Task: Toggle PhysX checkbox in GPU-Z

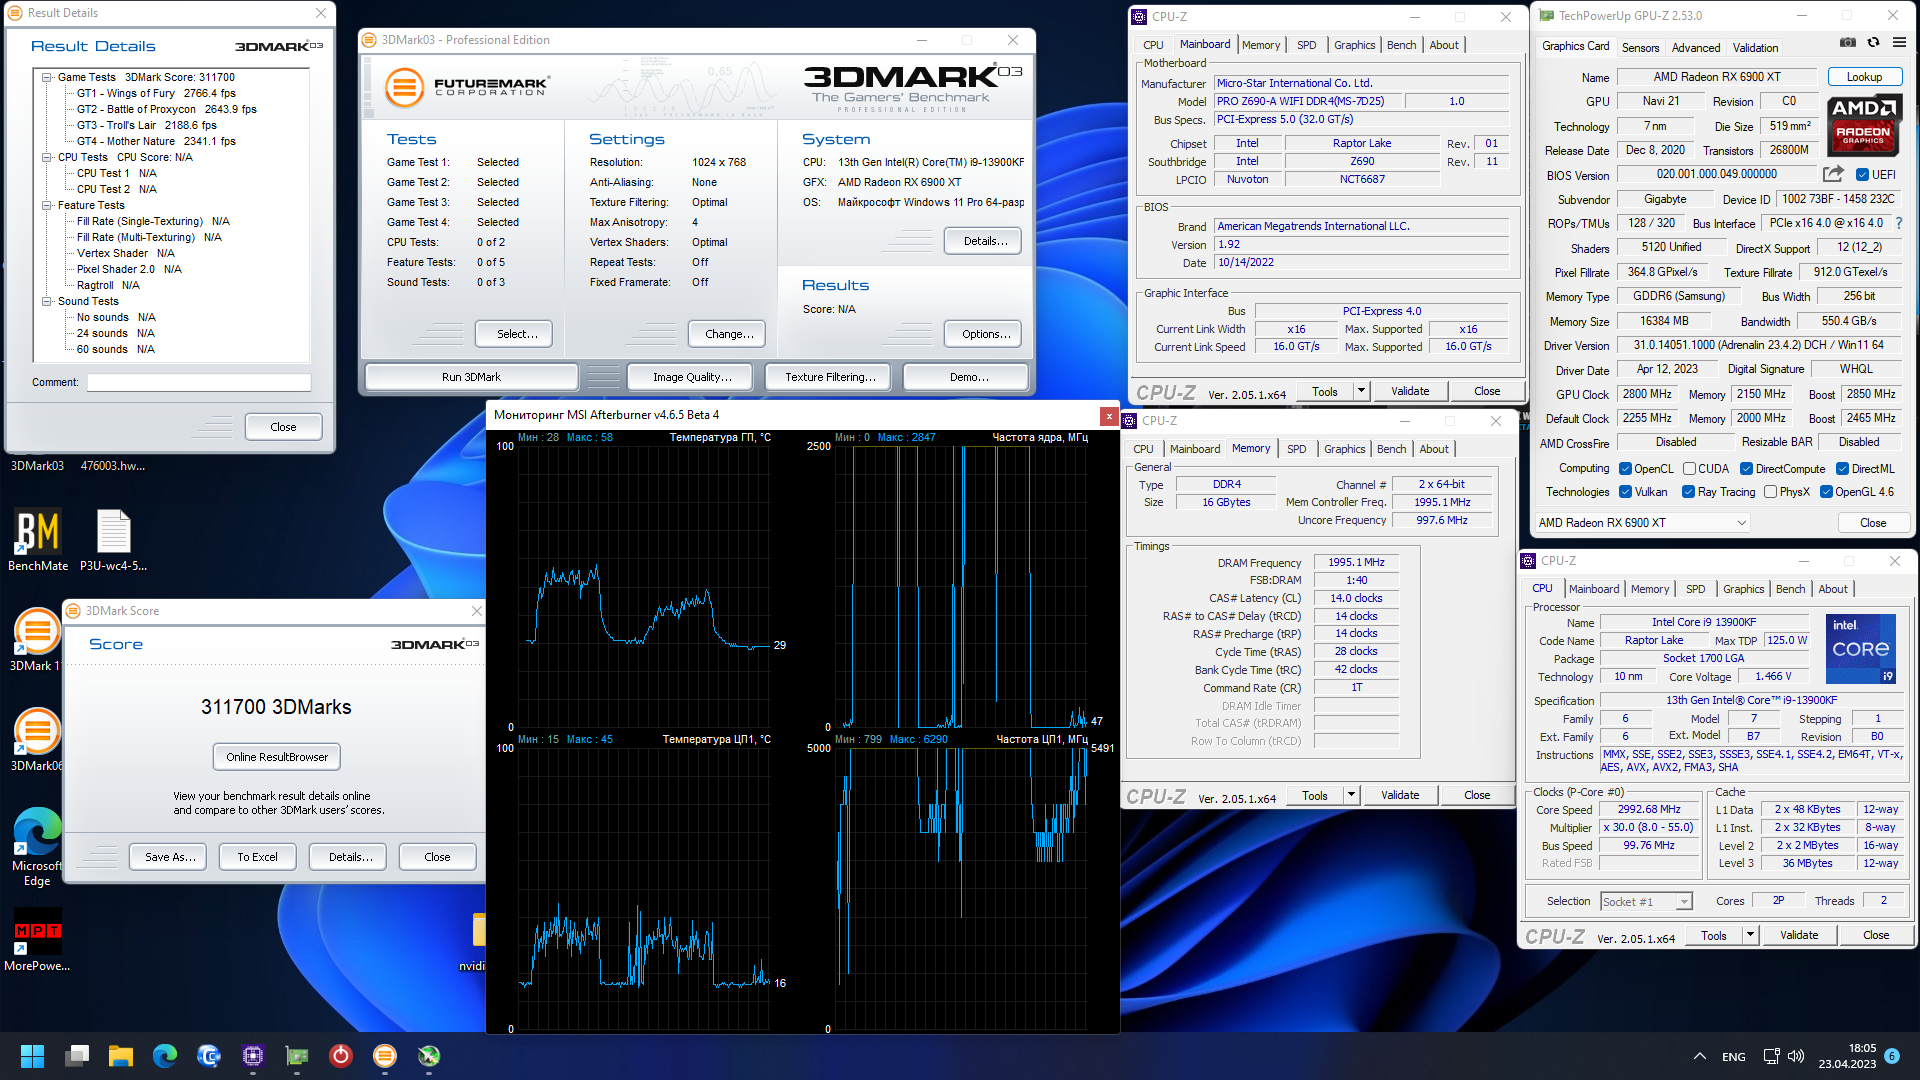Action: point(1771,492)
